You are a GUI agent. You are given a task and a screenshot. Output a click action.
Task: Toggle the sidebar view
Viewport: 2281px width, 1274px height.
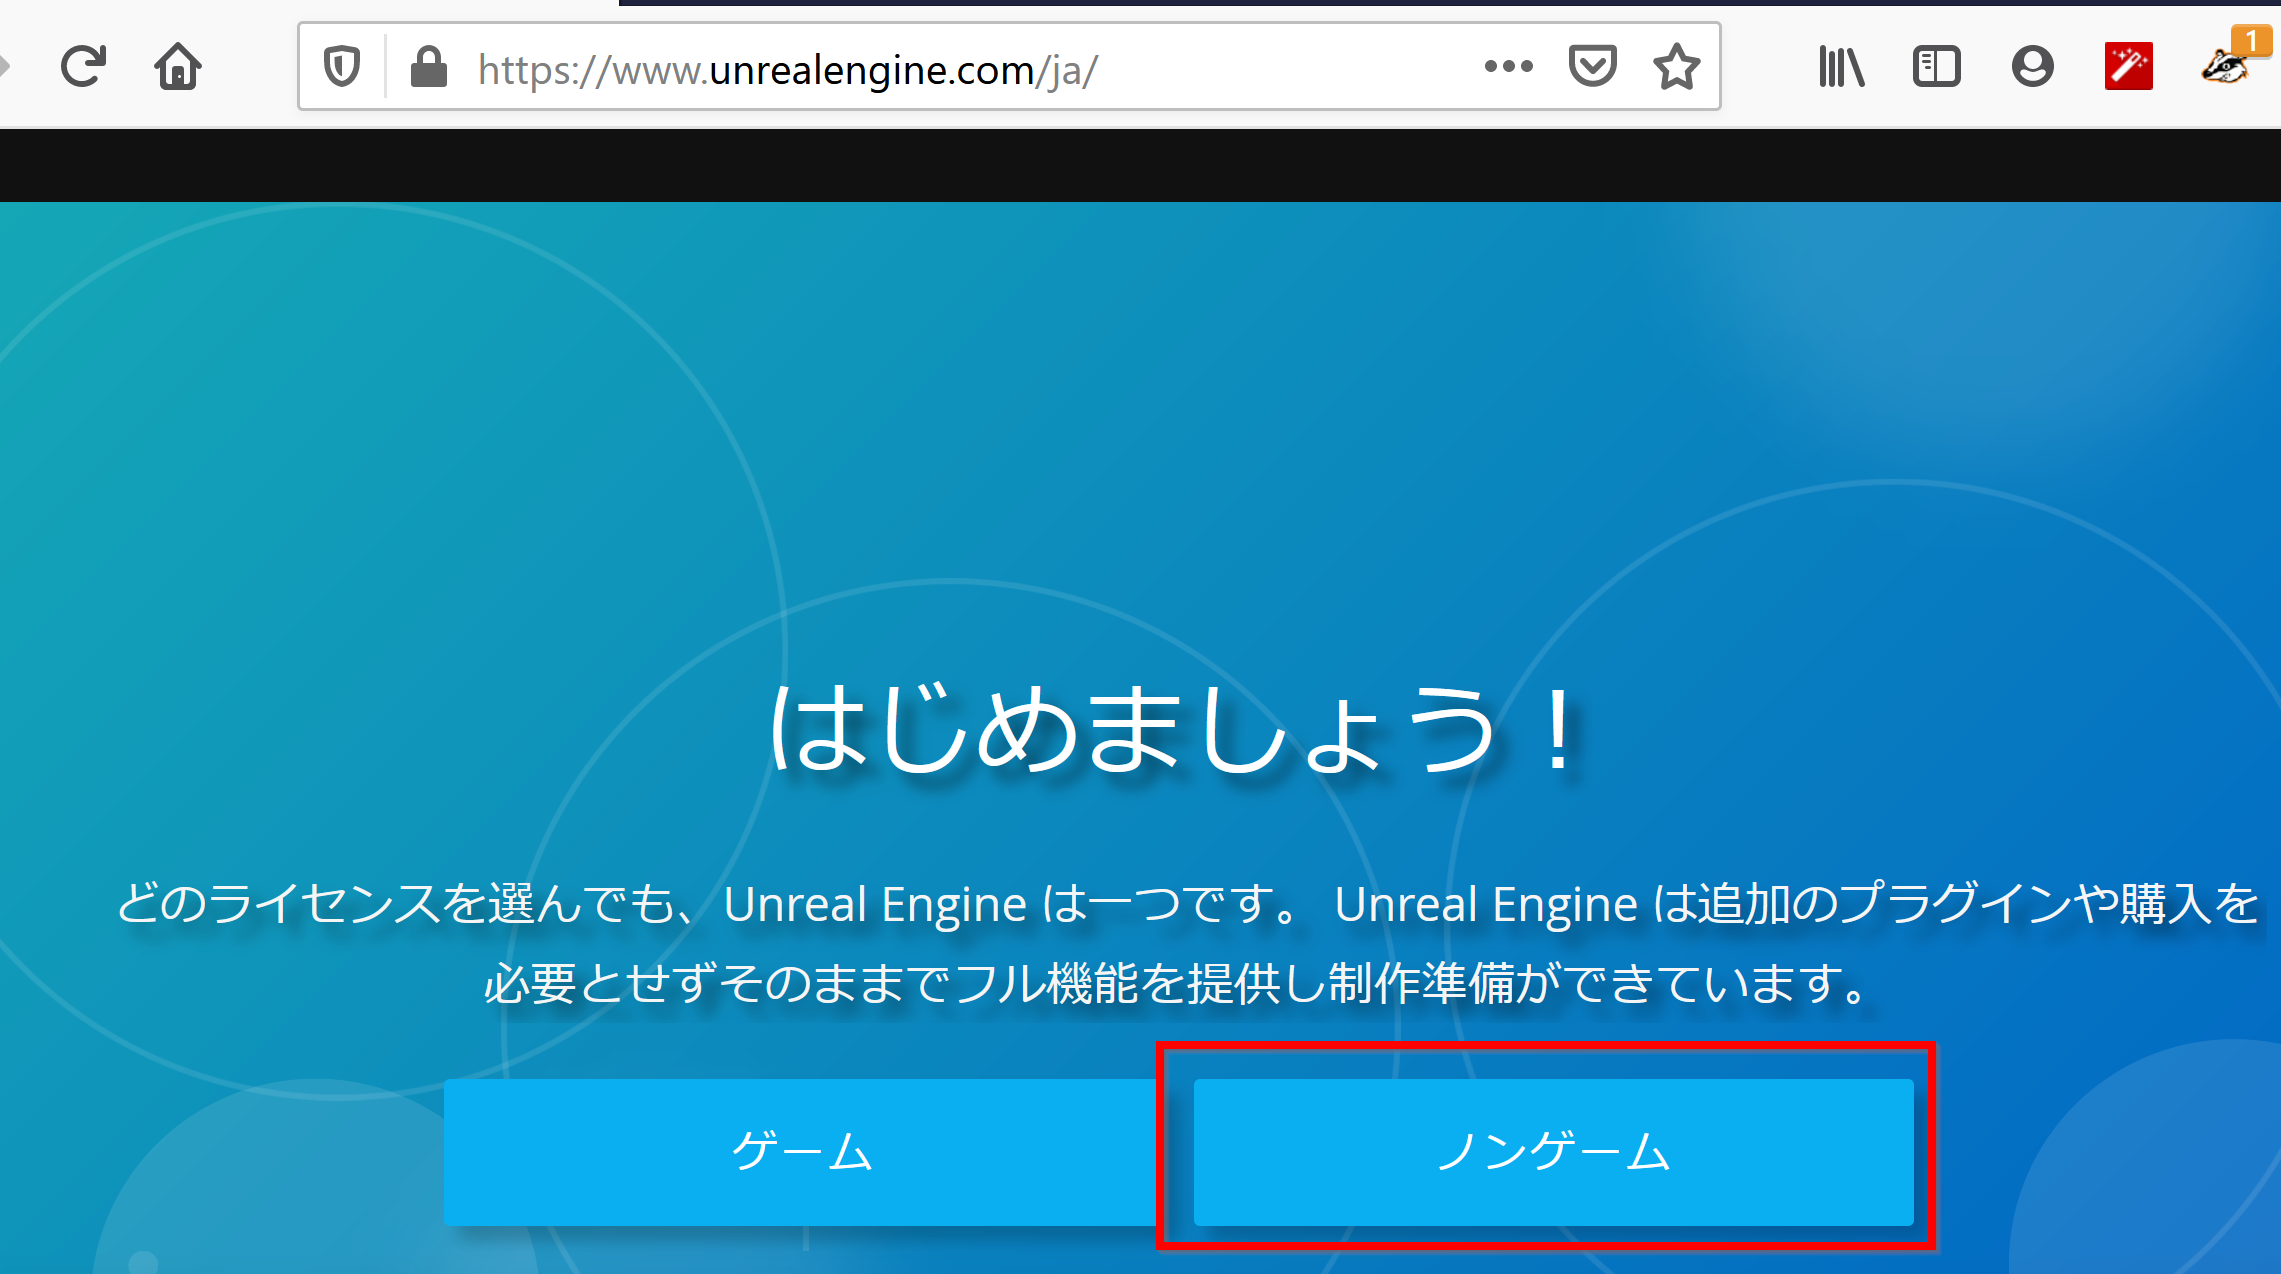point(1936,67)
